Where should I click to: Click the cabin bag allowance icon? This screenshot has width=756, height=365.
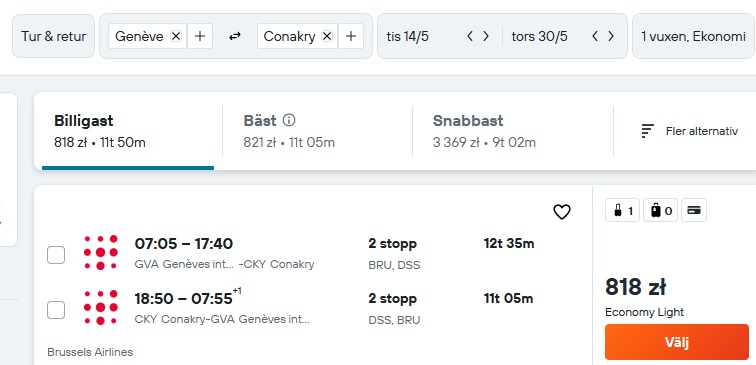tap(622, 210)
